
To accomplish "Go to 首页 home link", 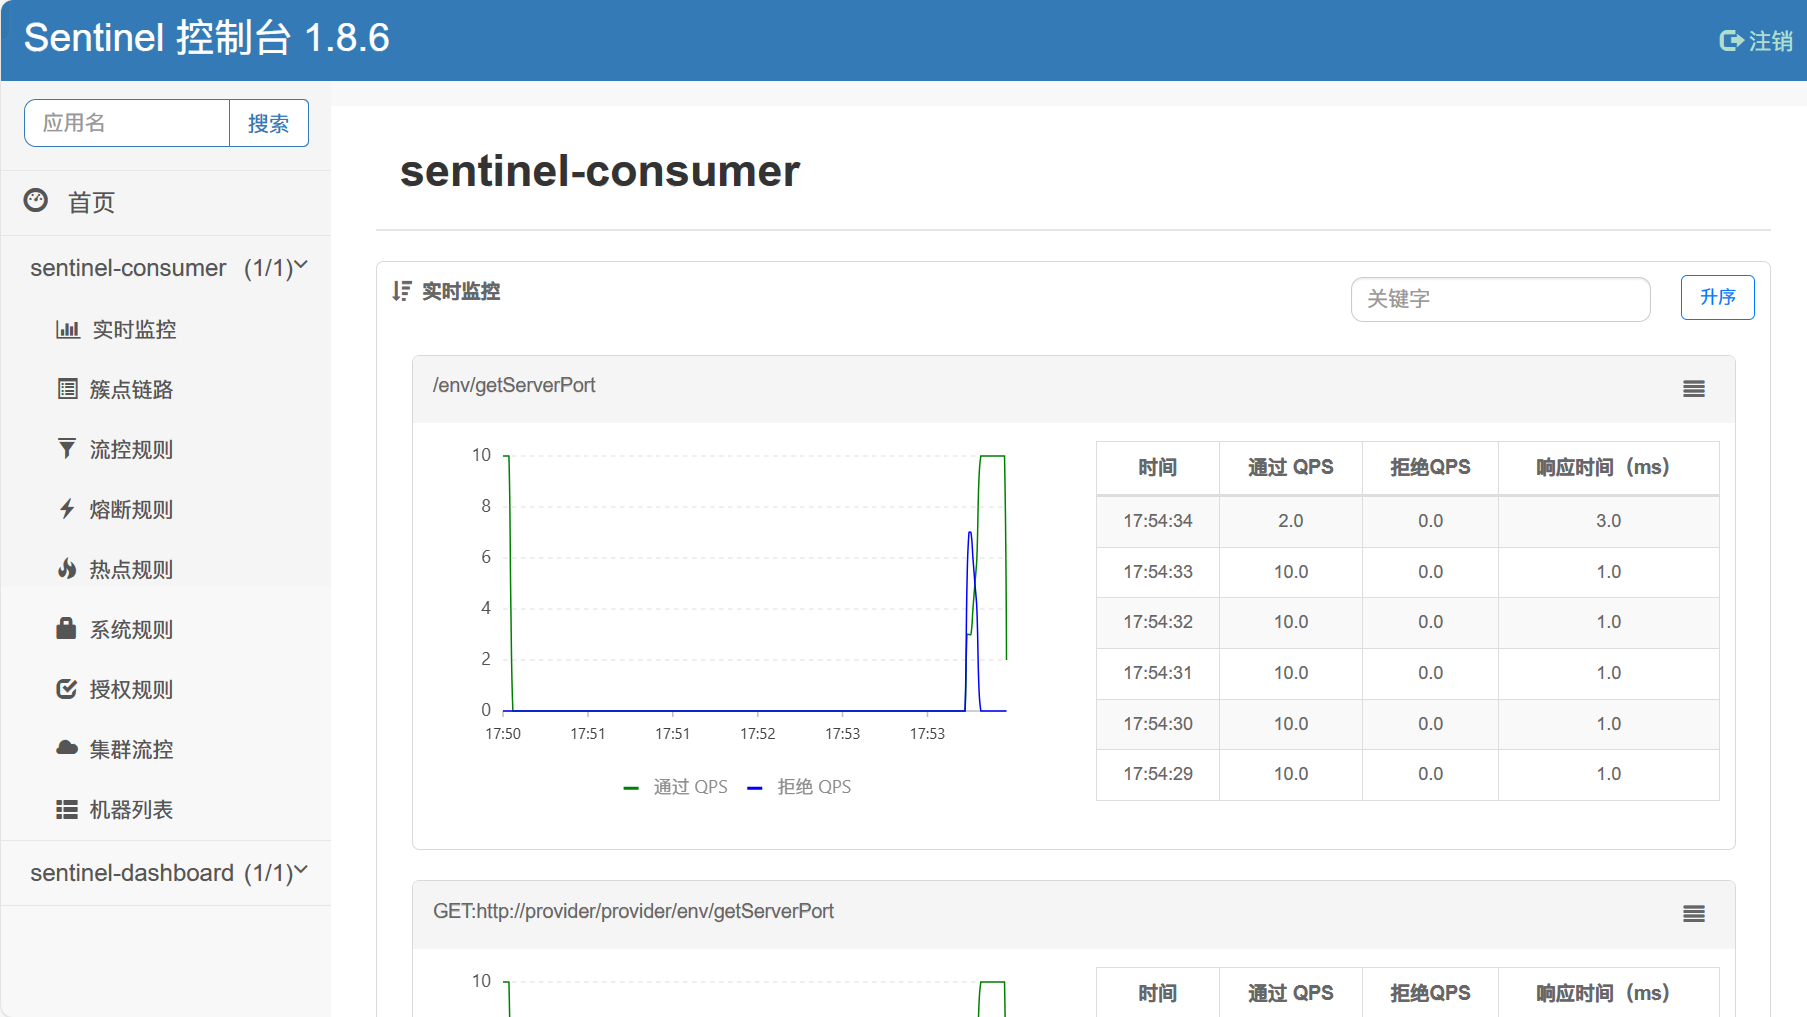I will tap(91, 202).
